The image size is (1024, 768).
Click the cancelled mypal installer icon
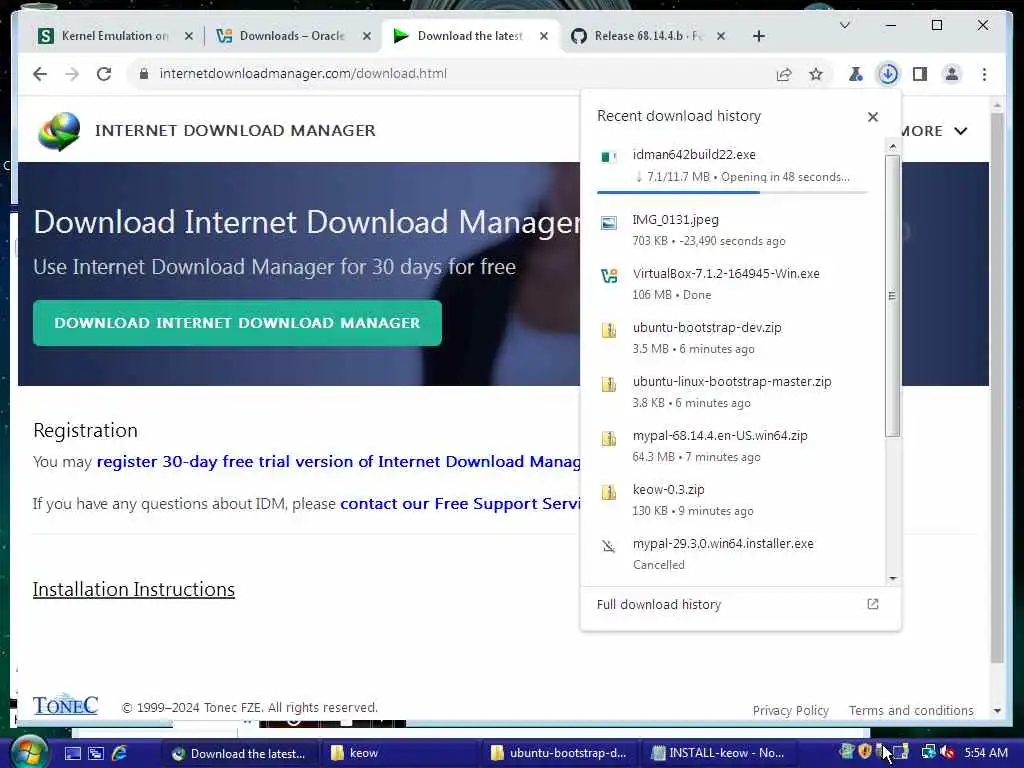coord(609,546)
